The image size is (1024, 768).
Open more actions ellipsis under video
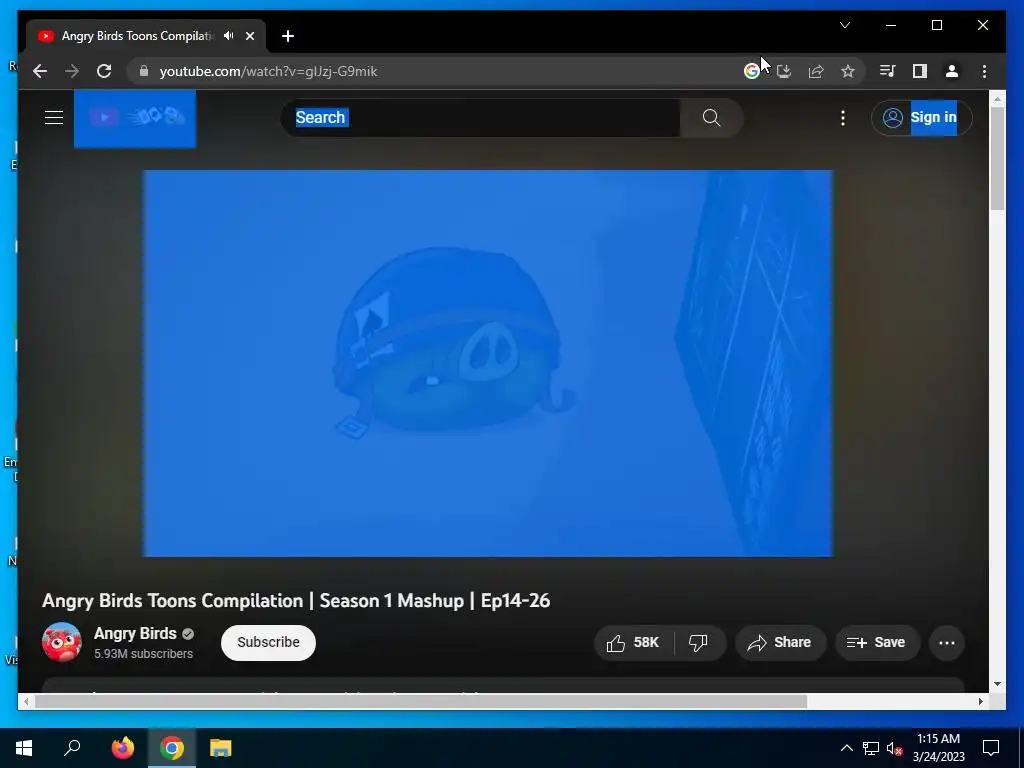click(947, 643)
